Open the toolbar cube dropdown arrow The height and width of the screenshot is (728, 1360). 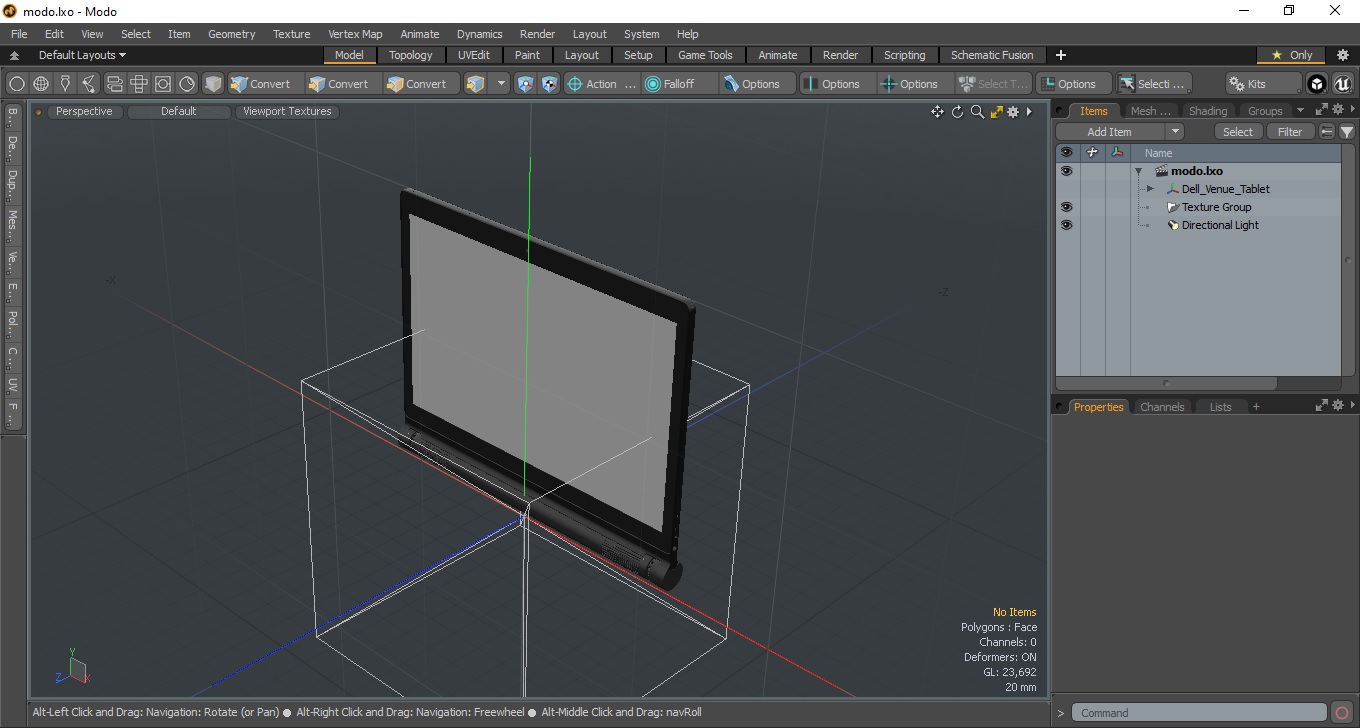click(501, 84)
